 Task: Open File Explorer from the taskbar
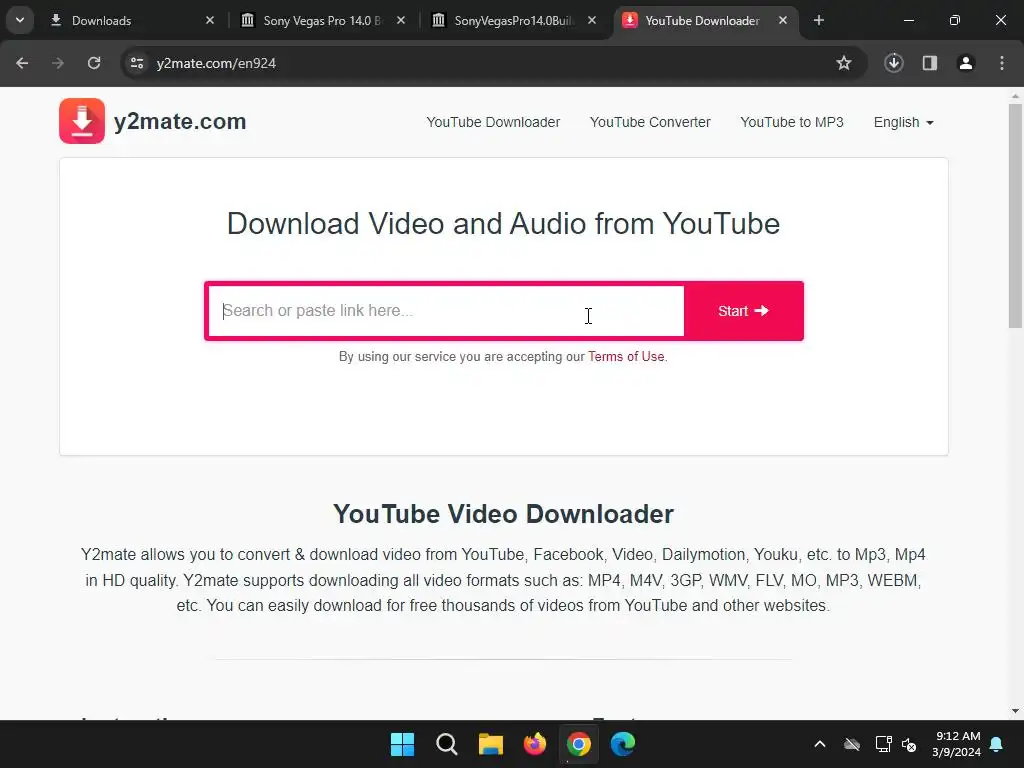[x=490, y=744]
